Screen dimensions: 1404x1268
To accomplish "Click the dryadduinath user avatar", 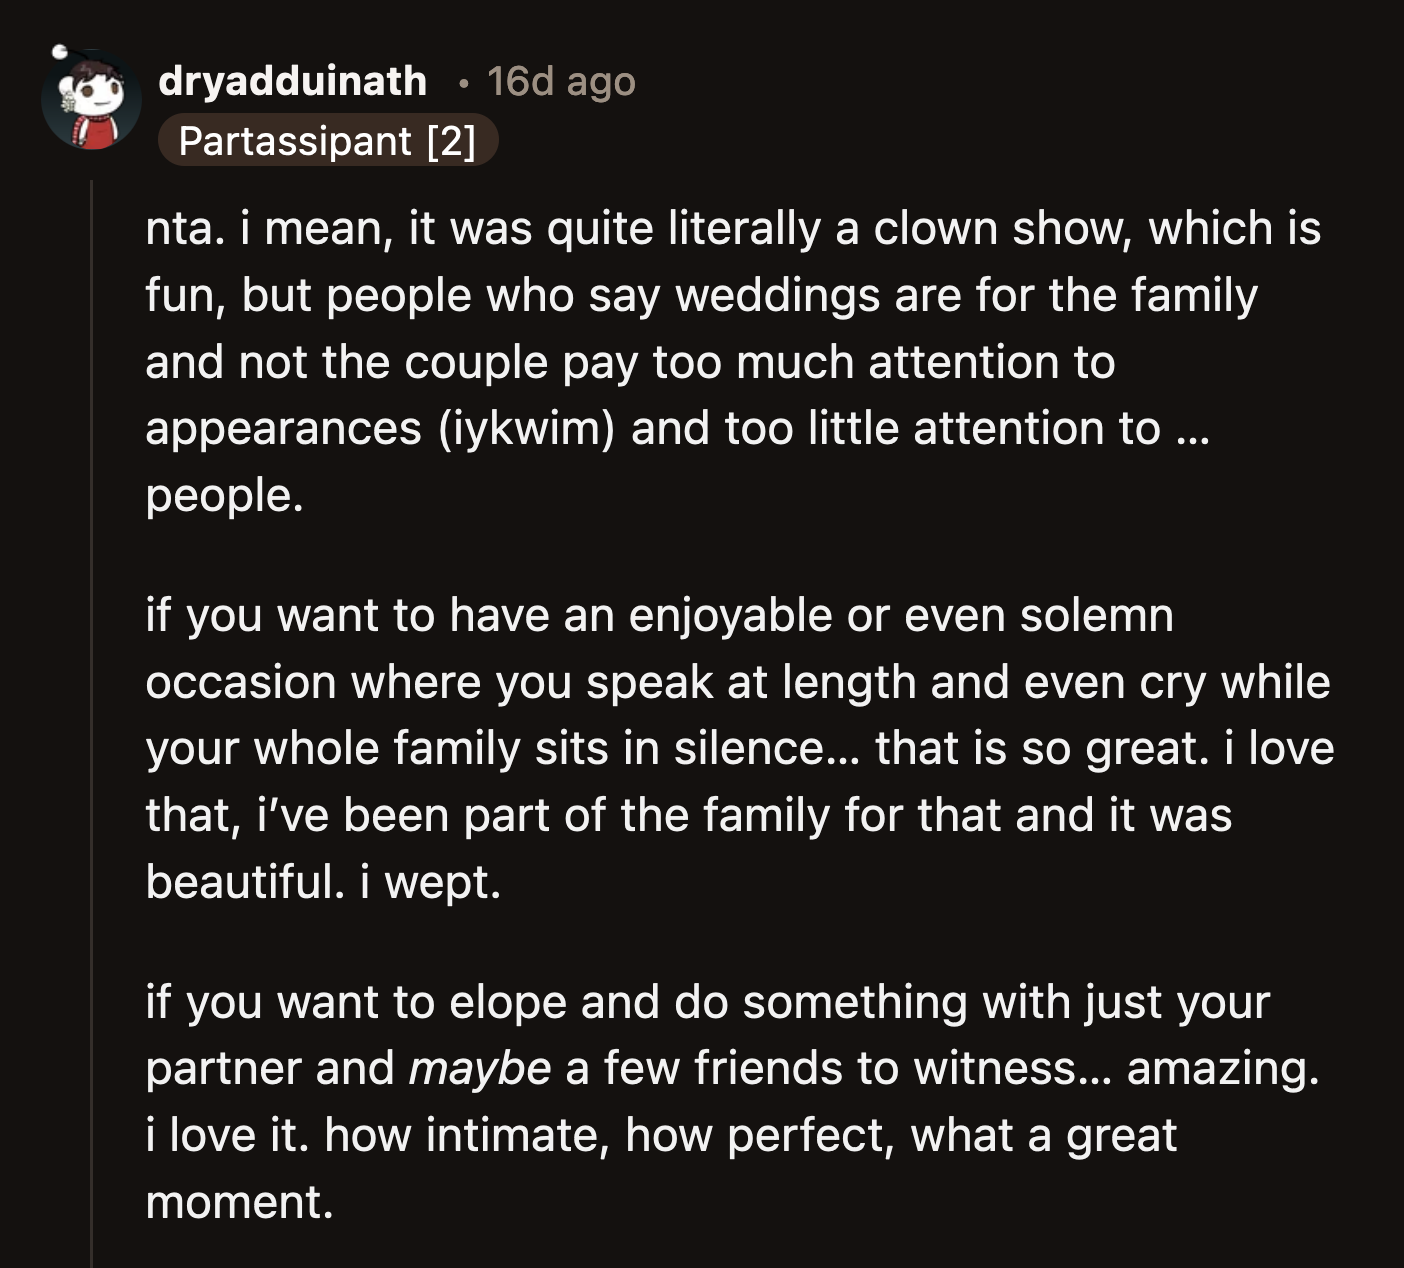I will pos(91,100).
